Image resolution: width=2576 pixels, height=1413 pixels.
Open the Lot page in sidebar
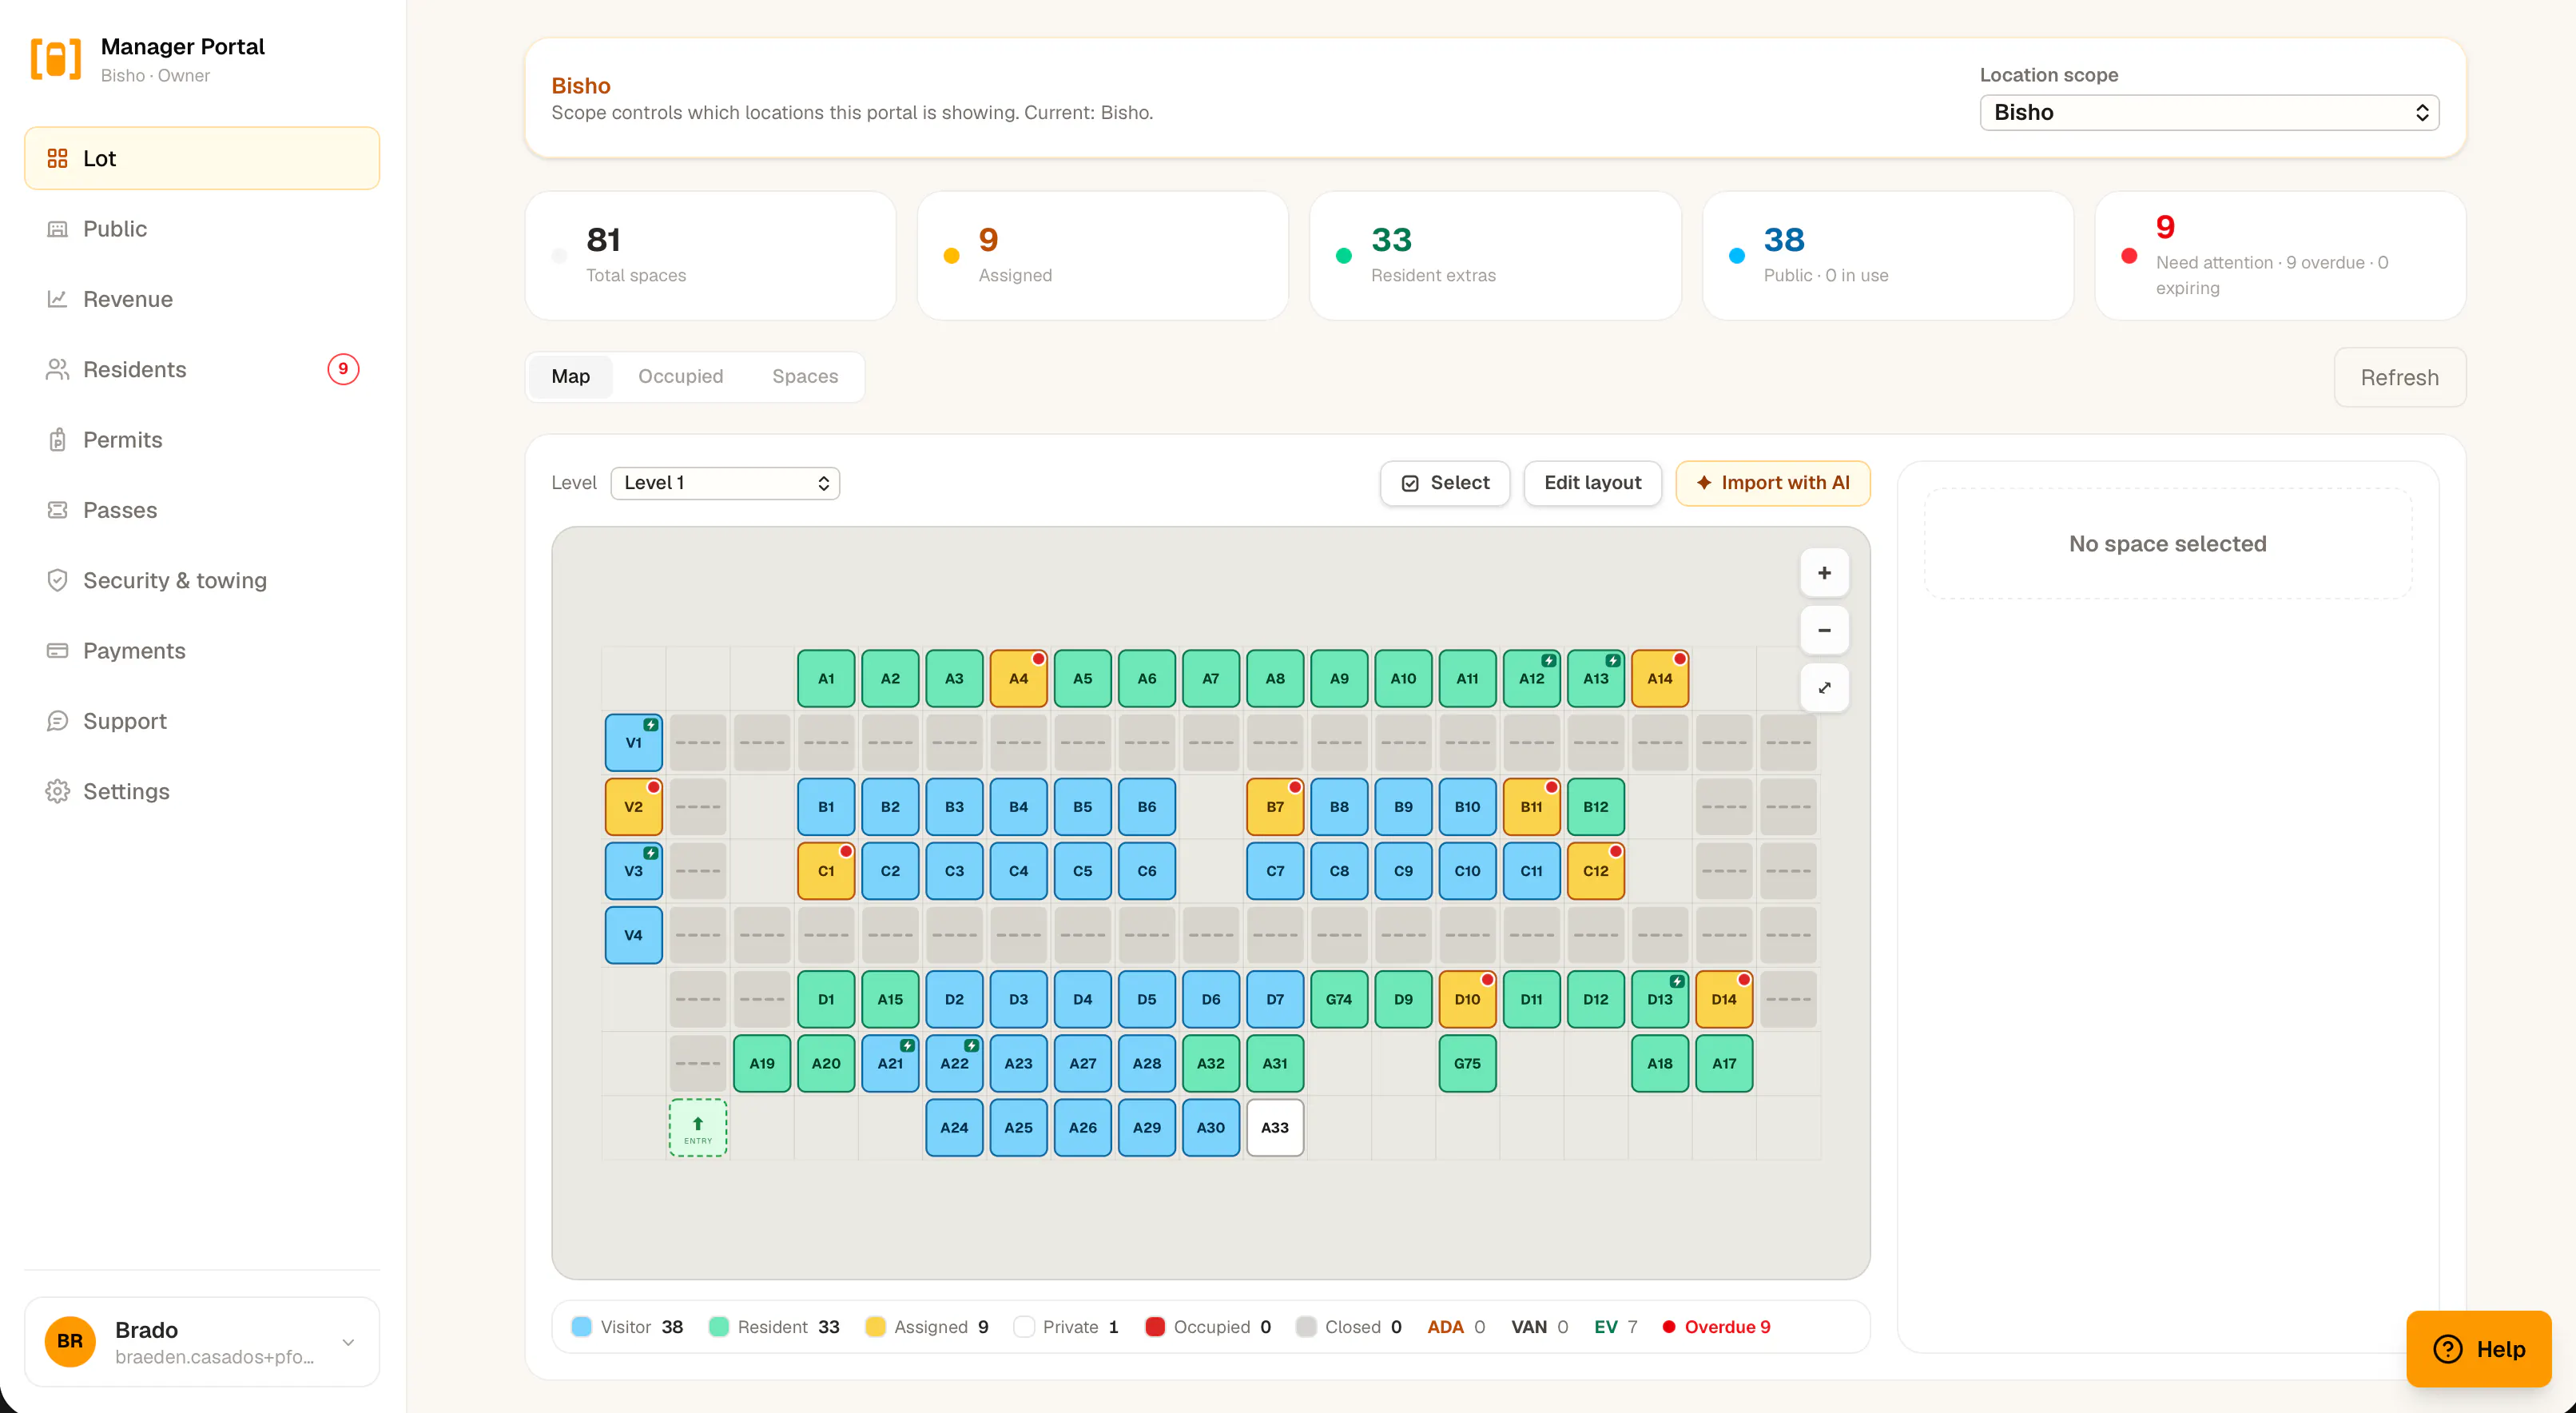[202, 158]
